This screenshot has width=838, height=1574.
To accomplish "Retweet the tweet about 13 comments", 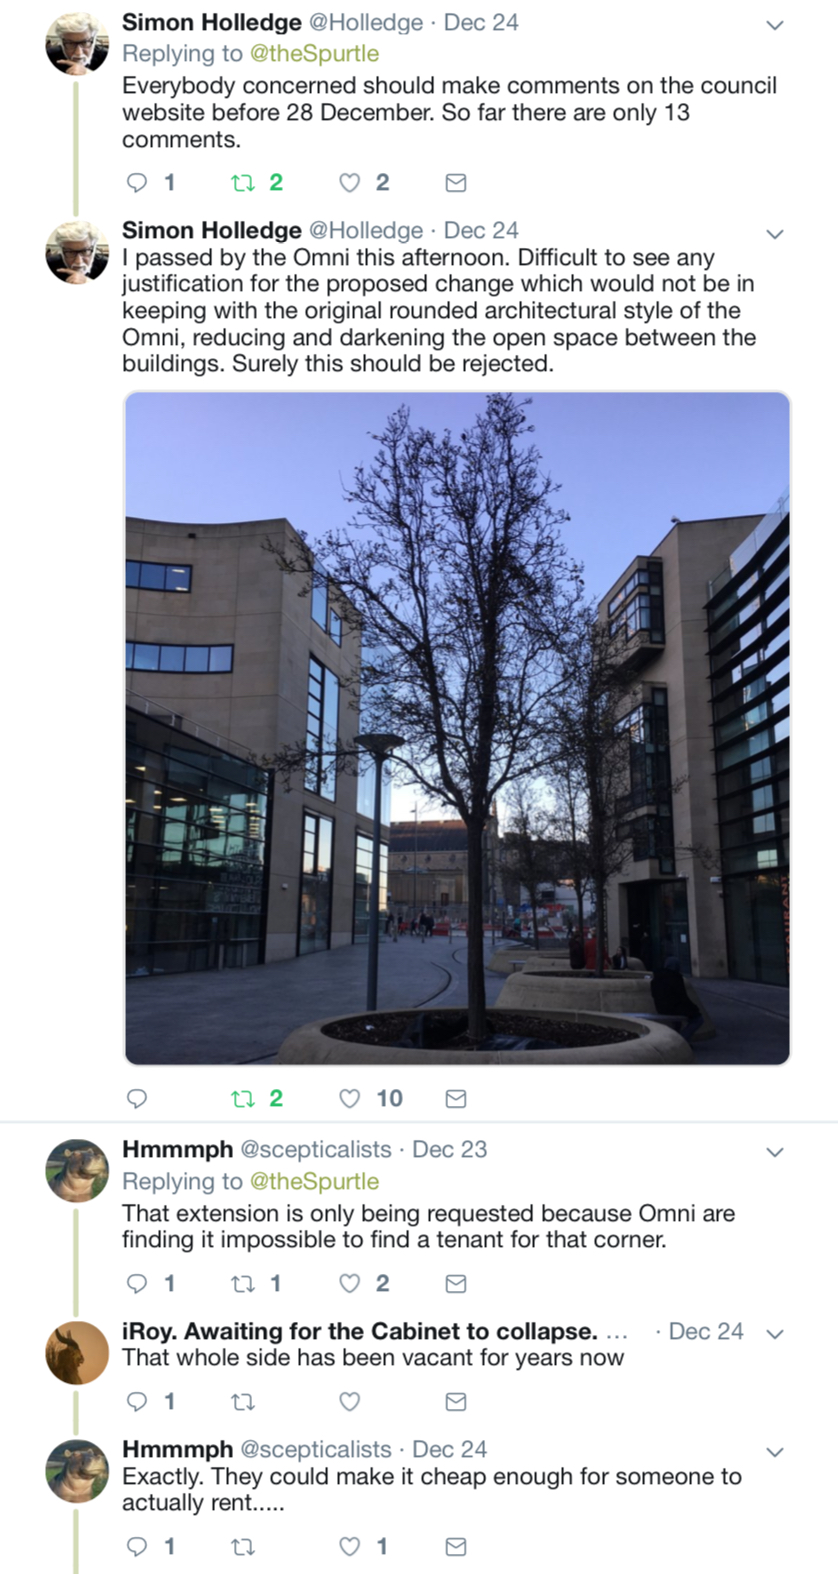I will point(243,182).
